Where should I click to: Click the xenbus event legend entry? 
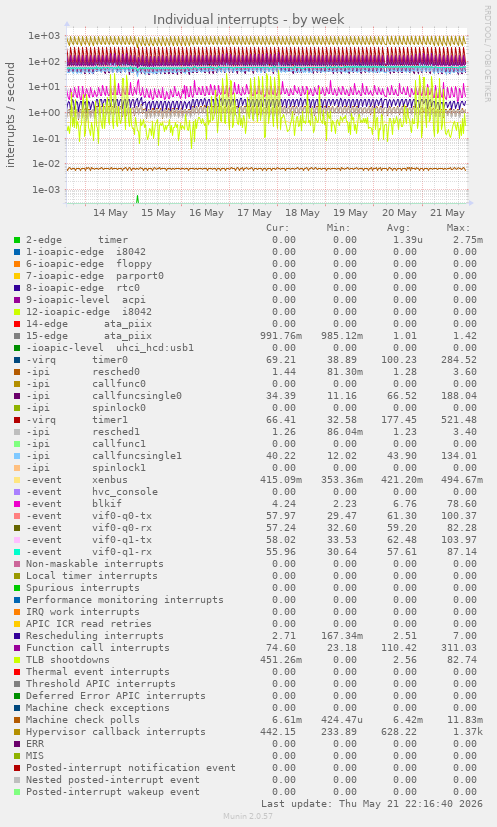[x=77, y=480]
